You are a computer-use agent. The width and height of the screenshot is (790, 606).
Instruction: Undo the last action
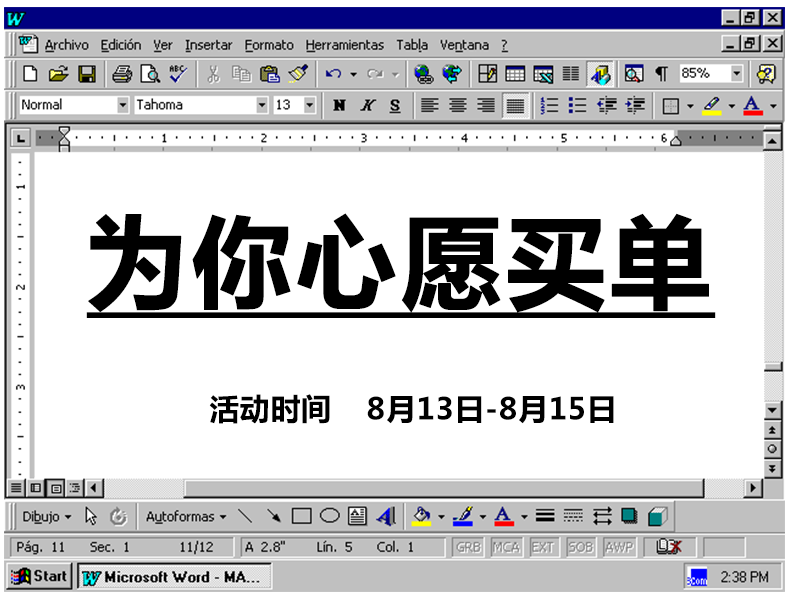(x=333, y=75)
